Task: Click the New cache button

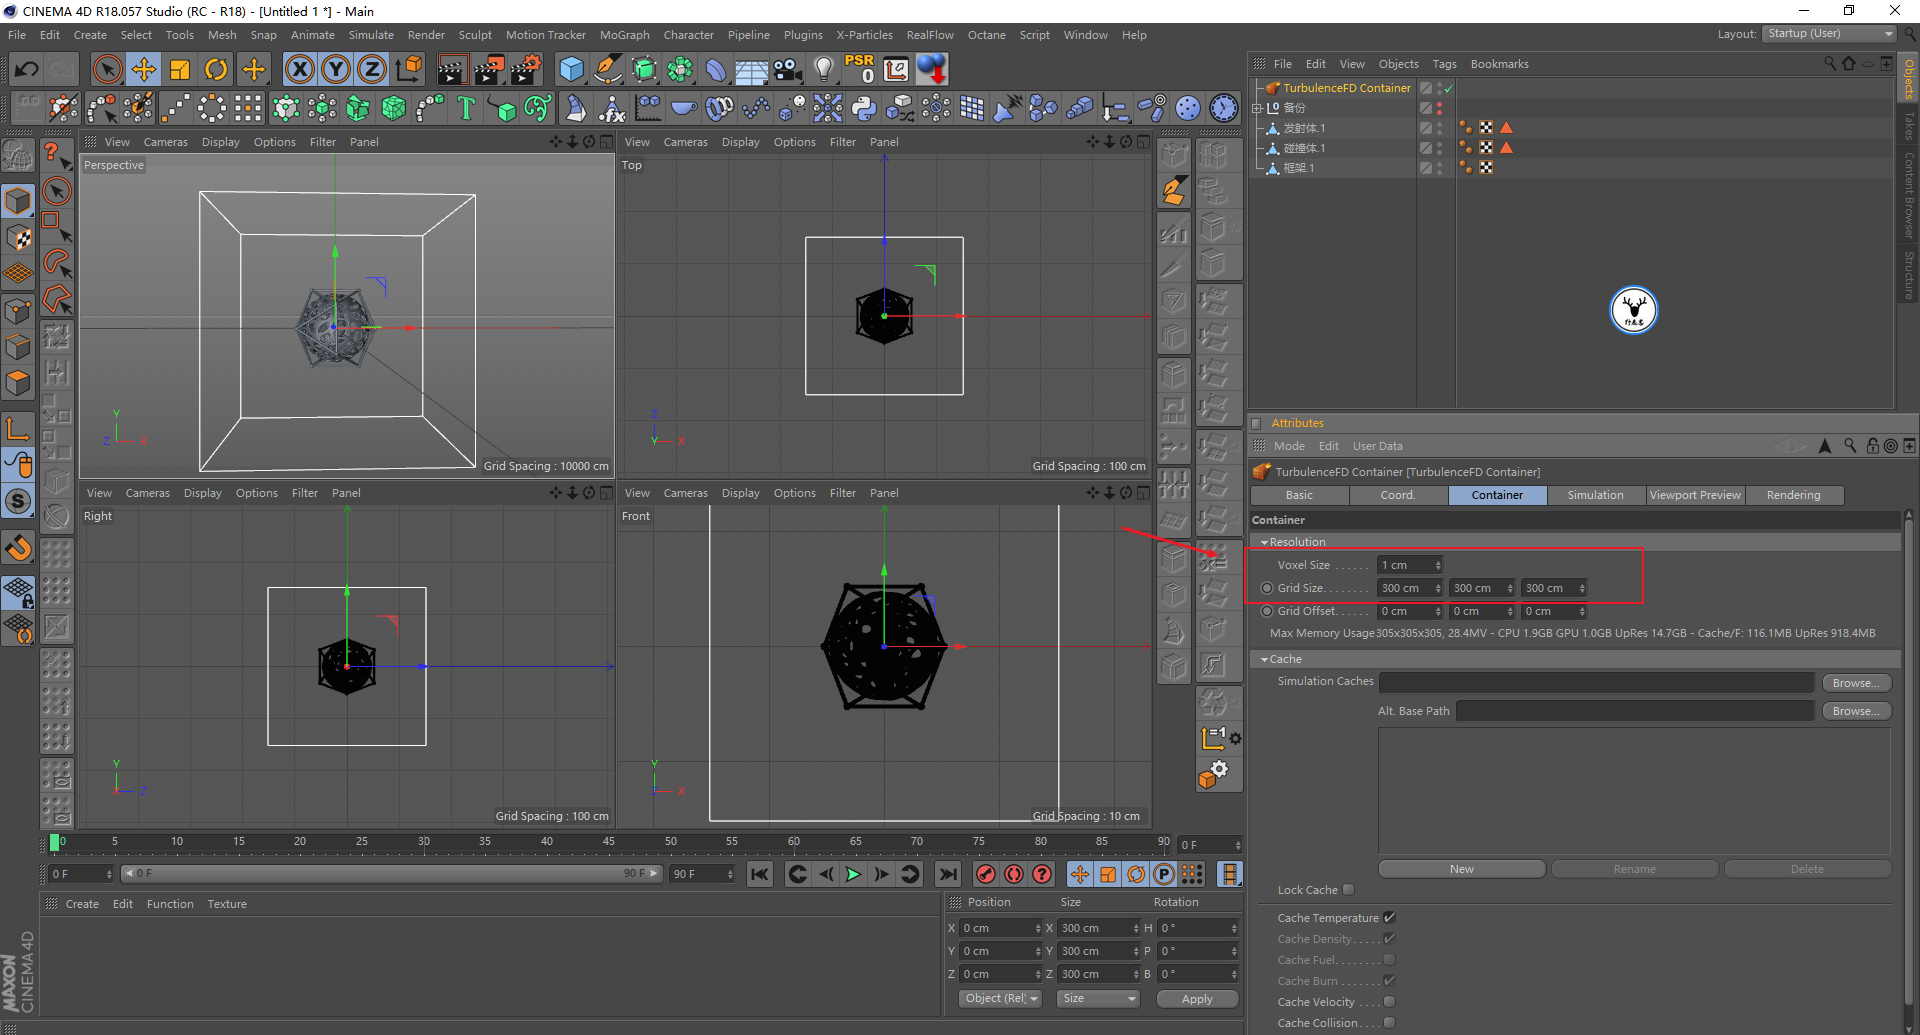Action: point(1462,869)
